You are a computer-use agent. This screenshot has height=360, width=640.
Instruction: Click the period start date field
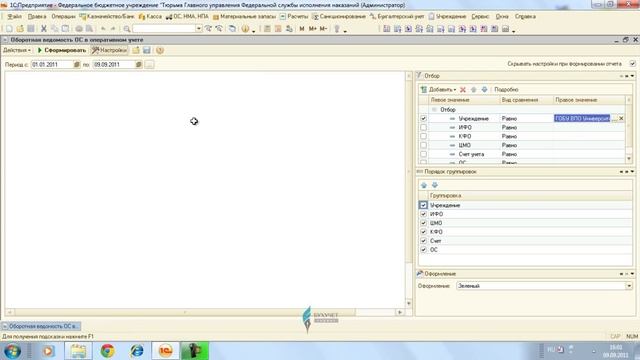(52, 64)
